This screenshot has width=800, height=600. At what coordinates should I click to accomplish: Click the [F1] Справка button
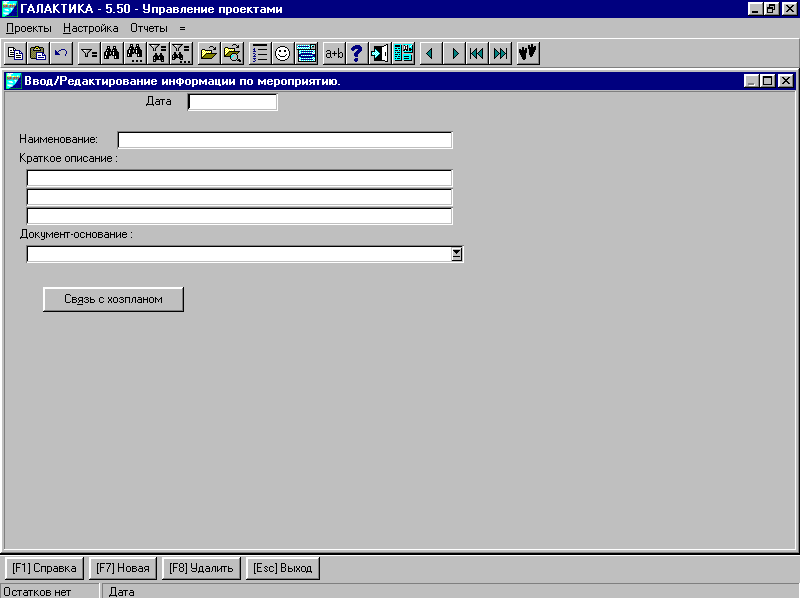tap(44, 568)
